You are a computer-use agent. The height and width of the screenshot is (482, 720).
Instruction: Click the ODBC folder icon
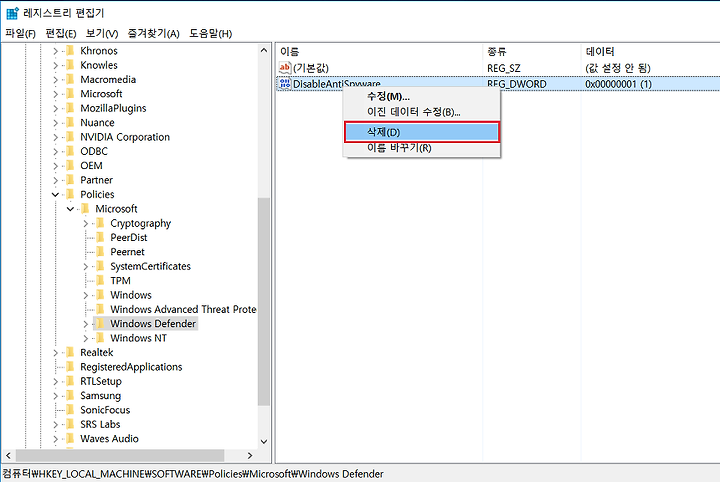(x=70, y=151)
